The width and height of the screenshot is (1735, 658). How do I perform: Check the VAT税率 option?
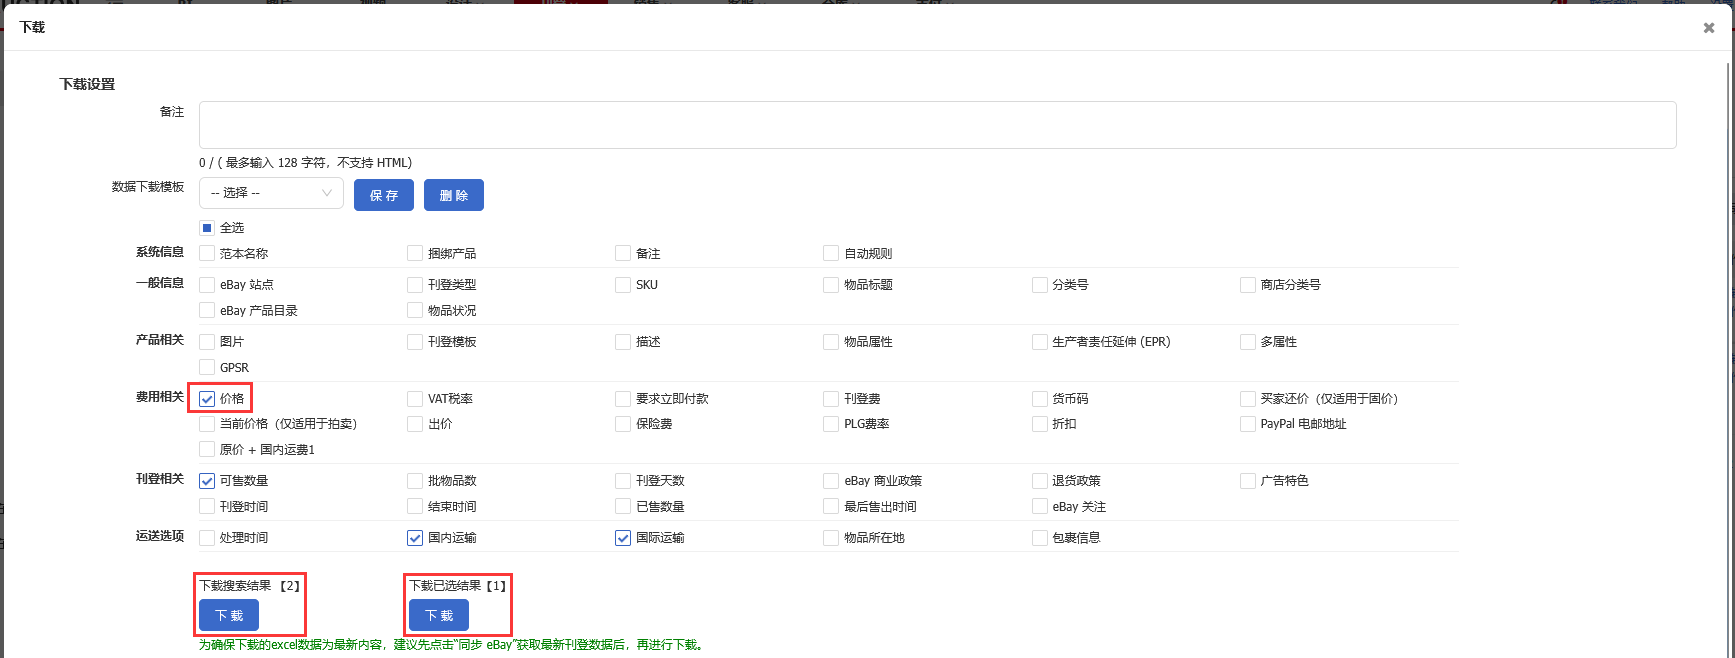click(415, 399)
